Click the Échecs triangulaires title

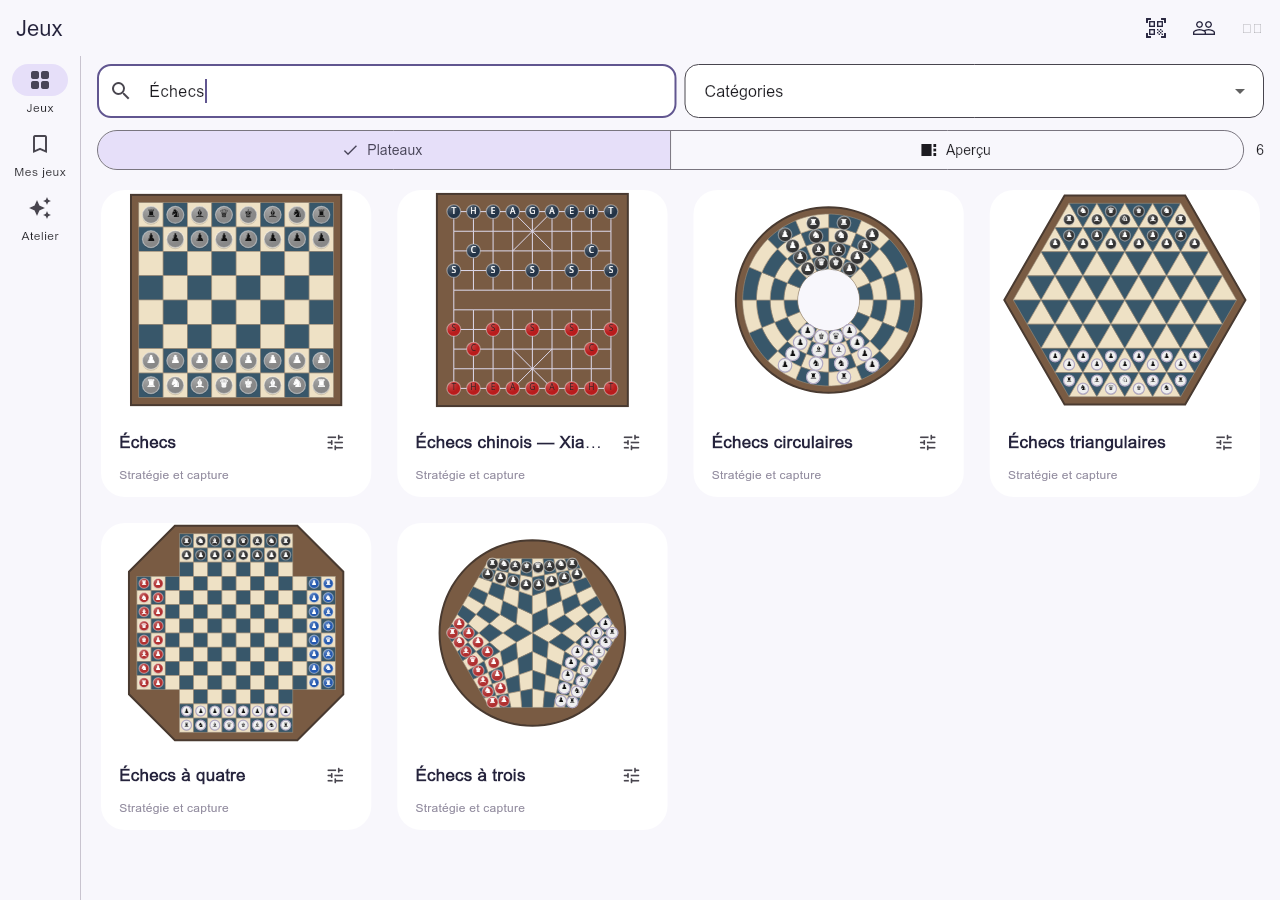(x=1087, y=442)
